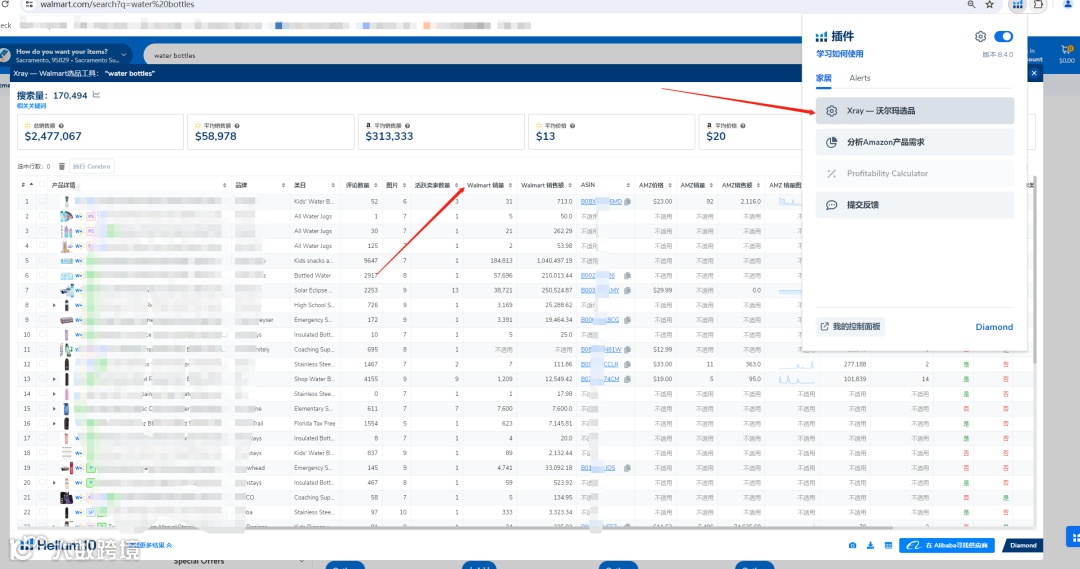
Task: Expand row 14 variations arrow
Action: pyautogui.click(x=54, y=394)
